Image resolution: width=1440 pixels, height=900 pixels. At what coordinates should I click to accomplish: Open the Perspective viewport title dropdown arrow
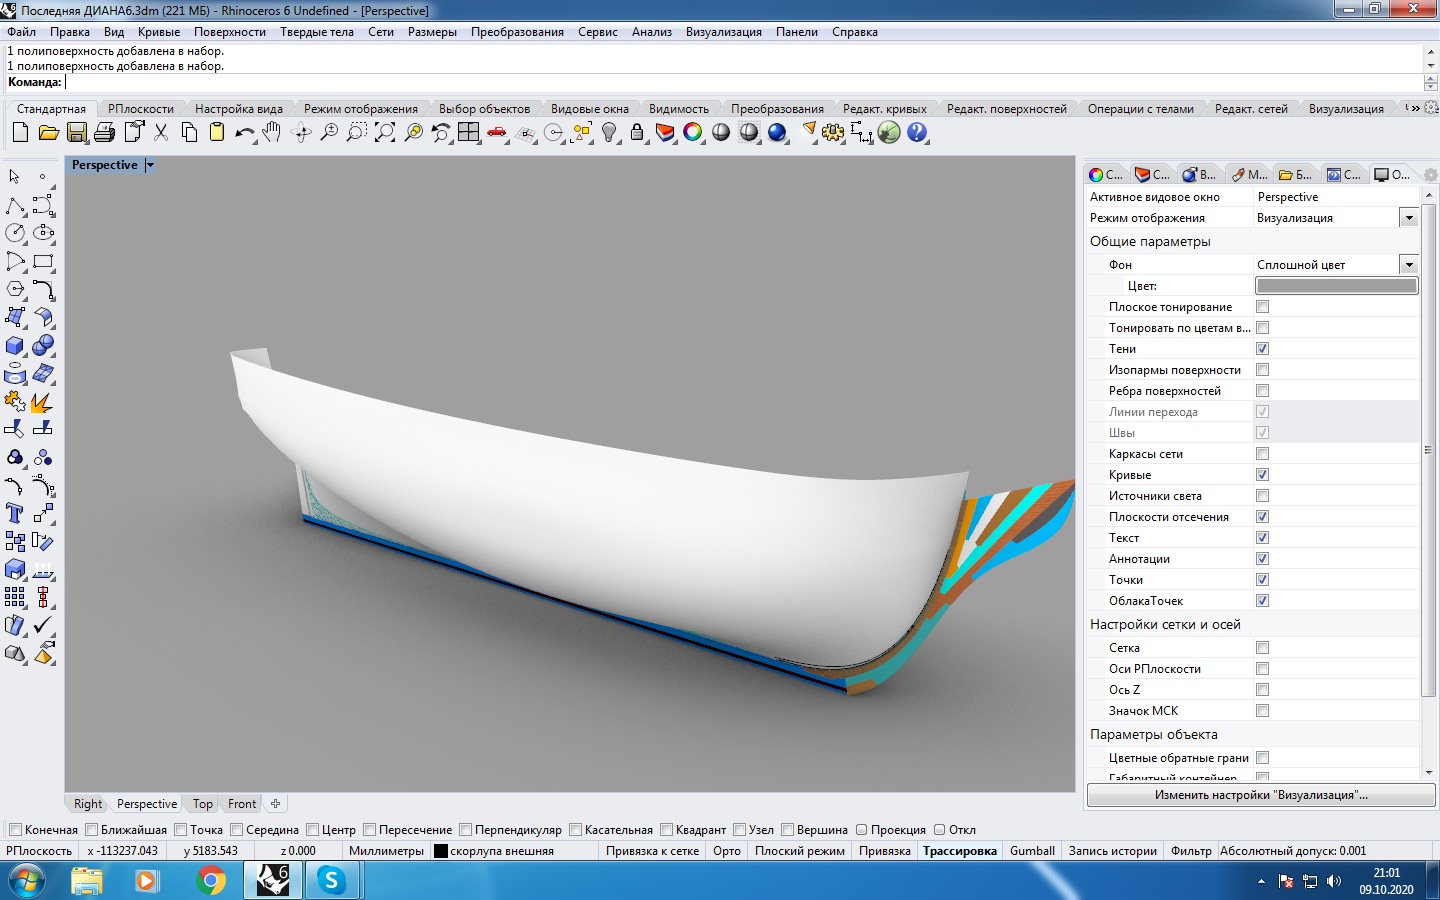[x=150, y=165]
